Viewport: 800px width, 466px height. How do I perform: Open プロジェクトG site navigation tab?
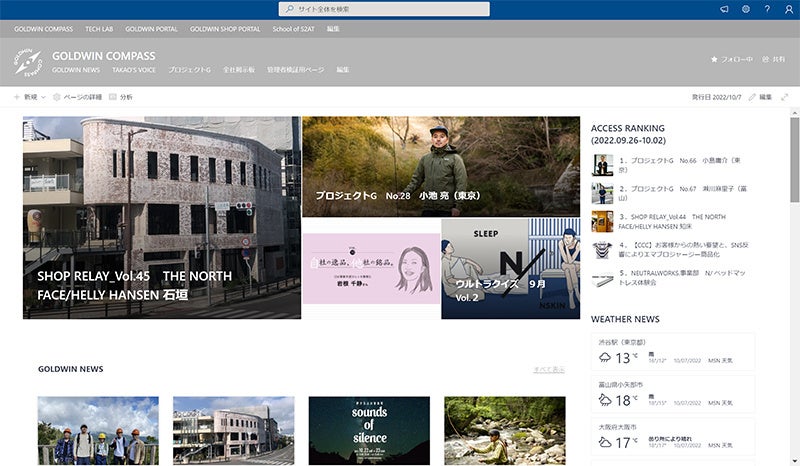click(189, 70)
